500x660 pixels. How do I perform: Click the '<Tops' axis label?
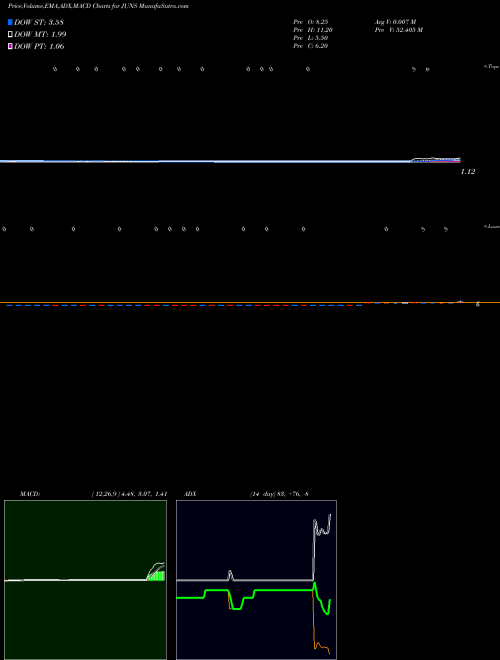tap(491, 67)
